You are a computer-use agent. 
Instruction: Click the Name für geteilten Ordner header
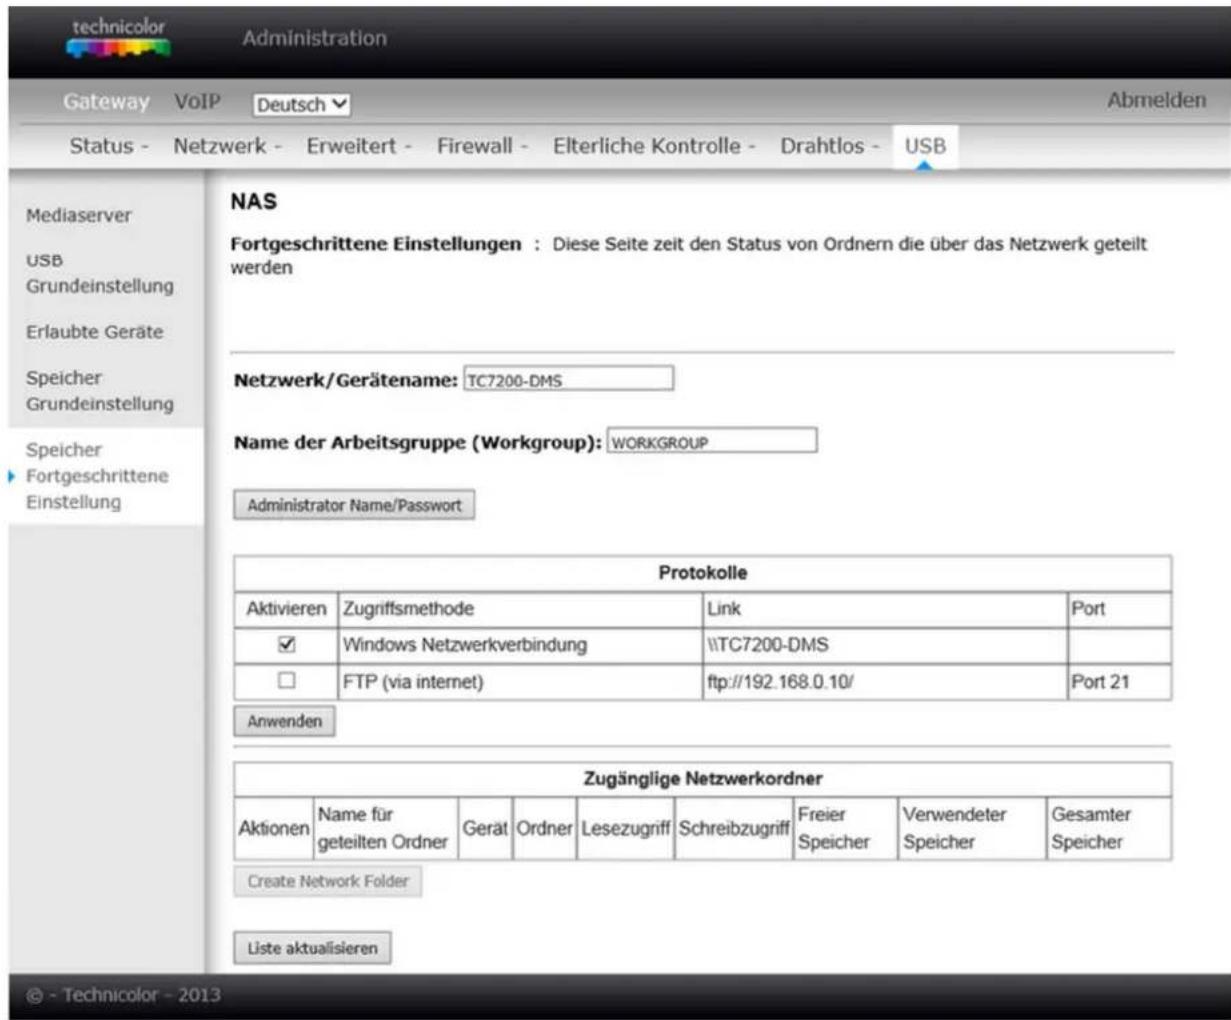(x=386, y=829)
